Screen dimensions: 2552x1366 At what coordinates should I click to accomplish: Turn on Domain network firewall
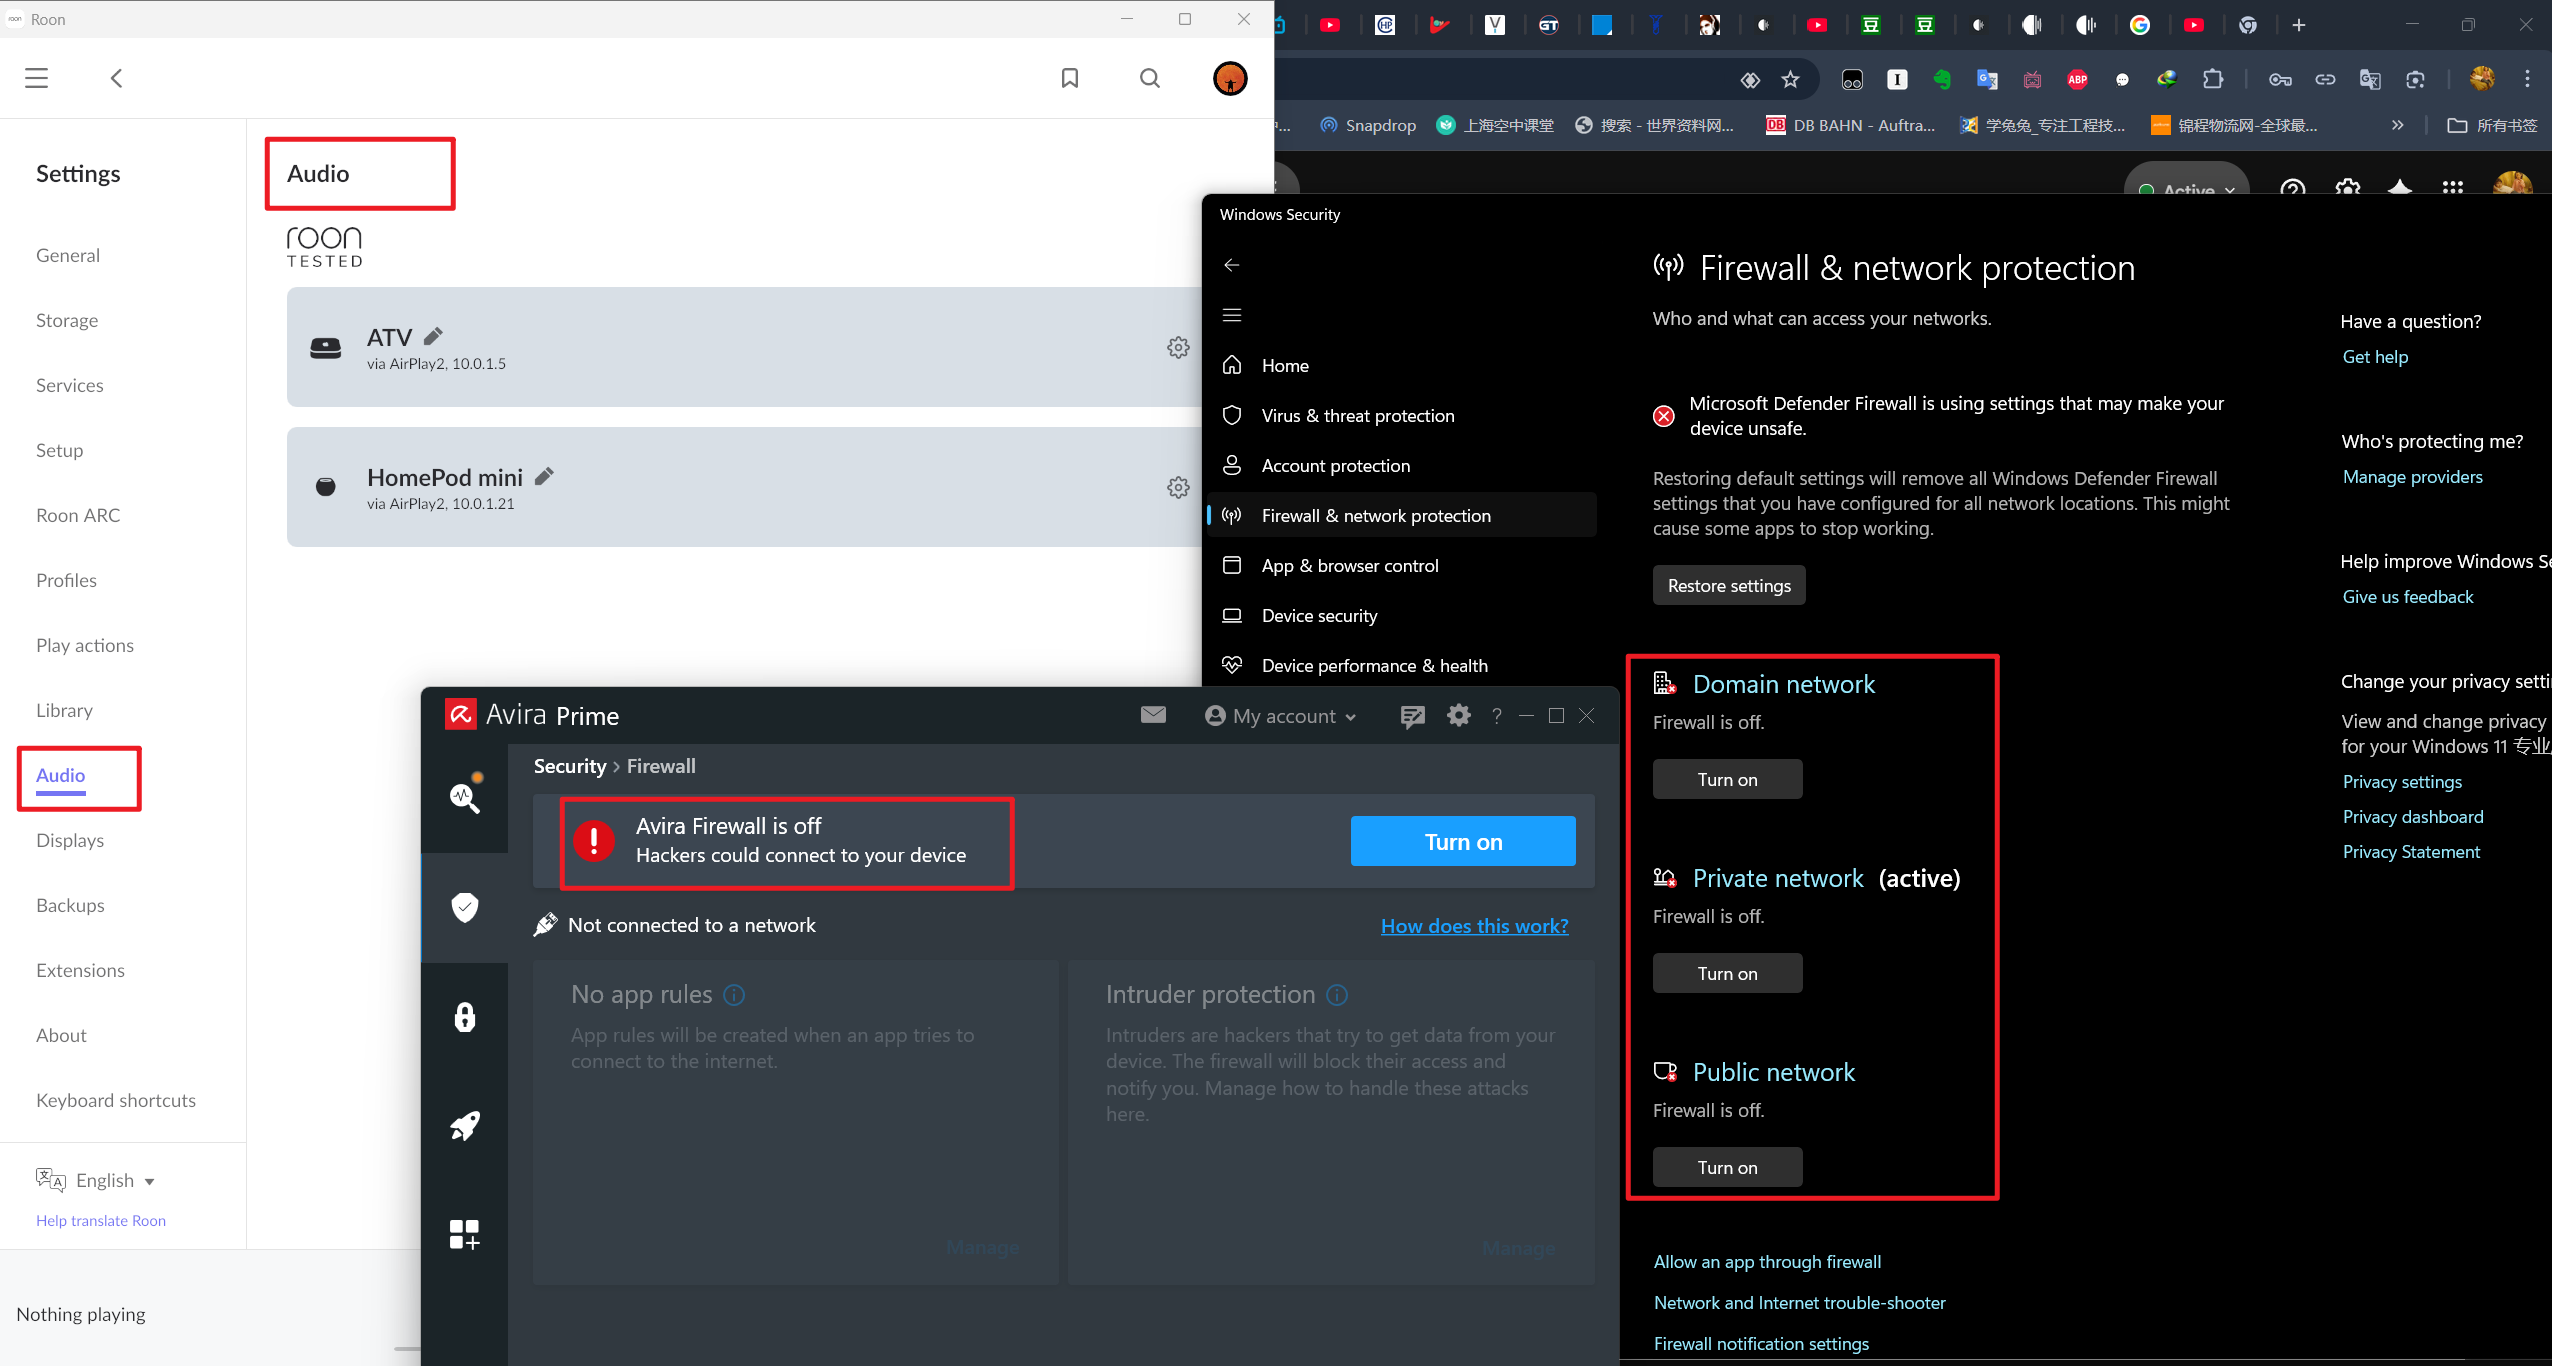coord(1727,780)
